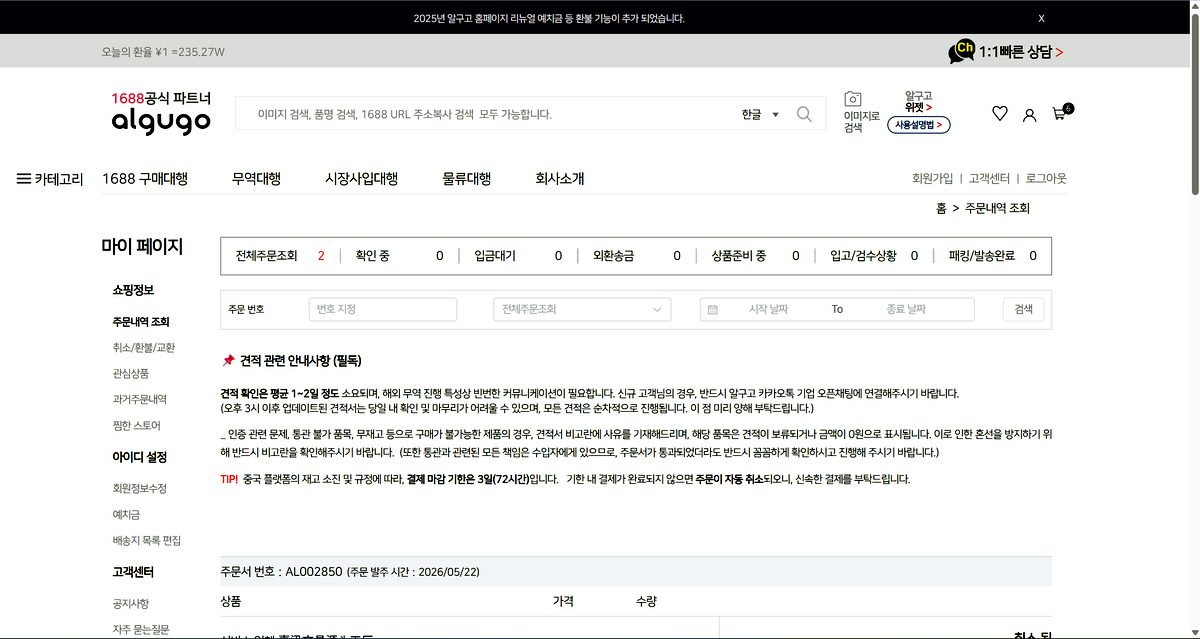The image size is (1200, 639).
Task: Open the 무역대행 menu
Action: click(256, 179)
